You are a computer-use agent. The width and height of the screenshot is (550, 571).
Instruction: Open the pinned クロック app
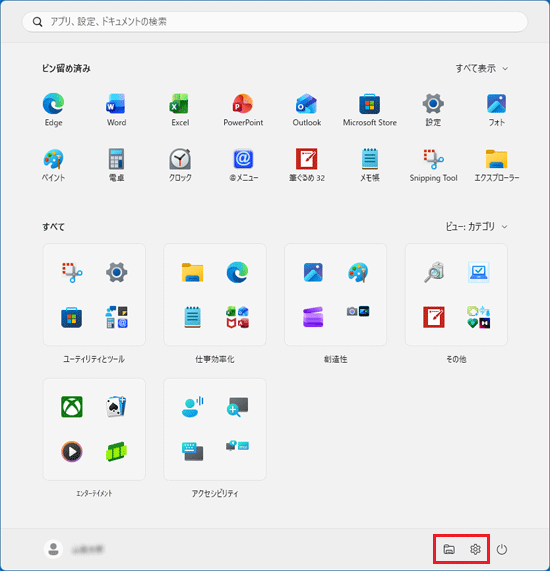tap(180, 165)
